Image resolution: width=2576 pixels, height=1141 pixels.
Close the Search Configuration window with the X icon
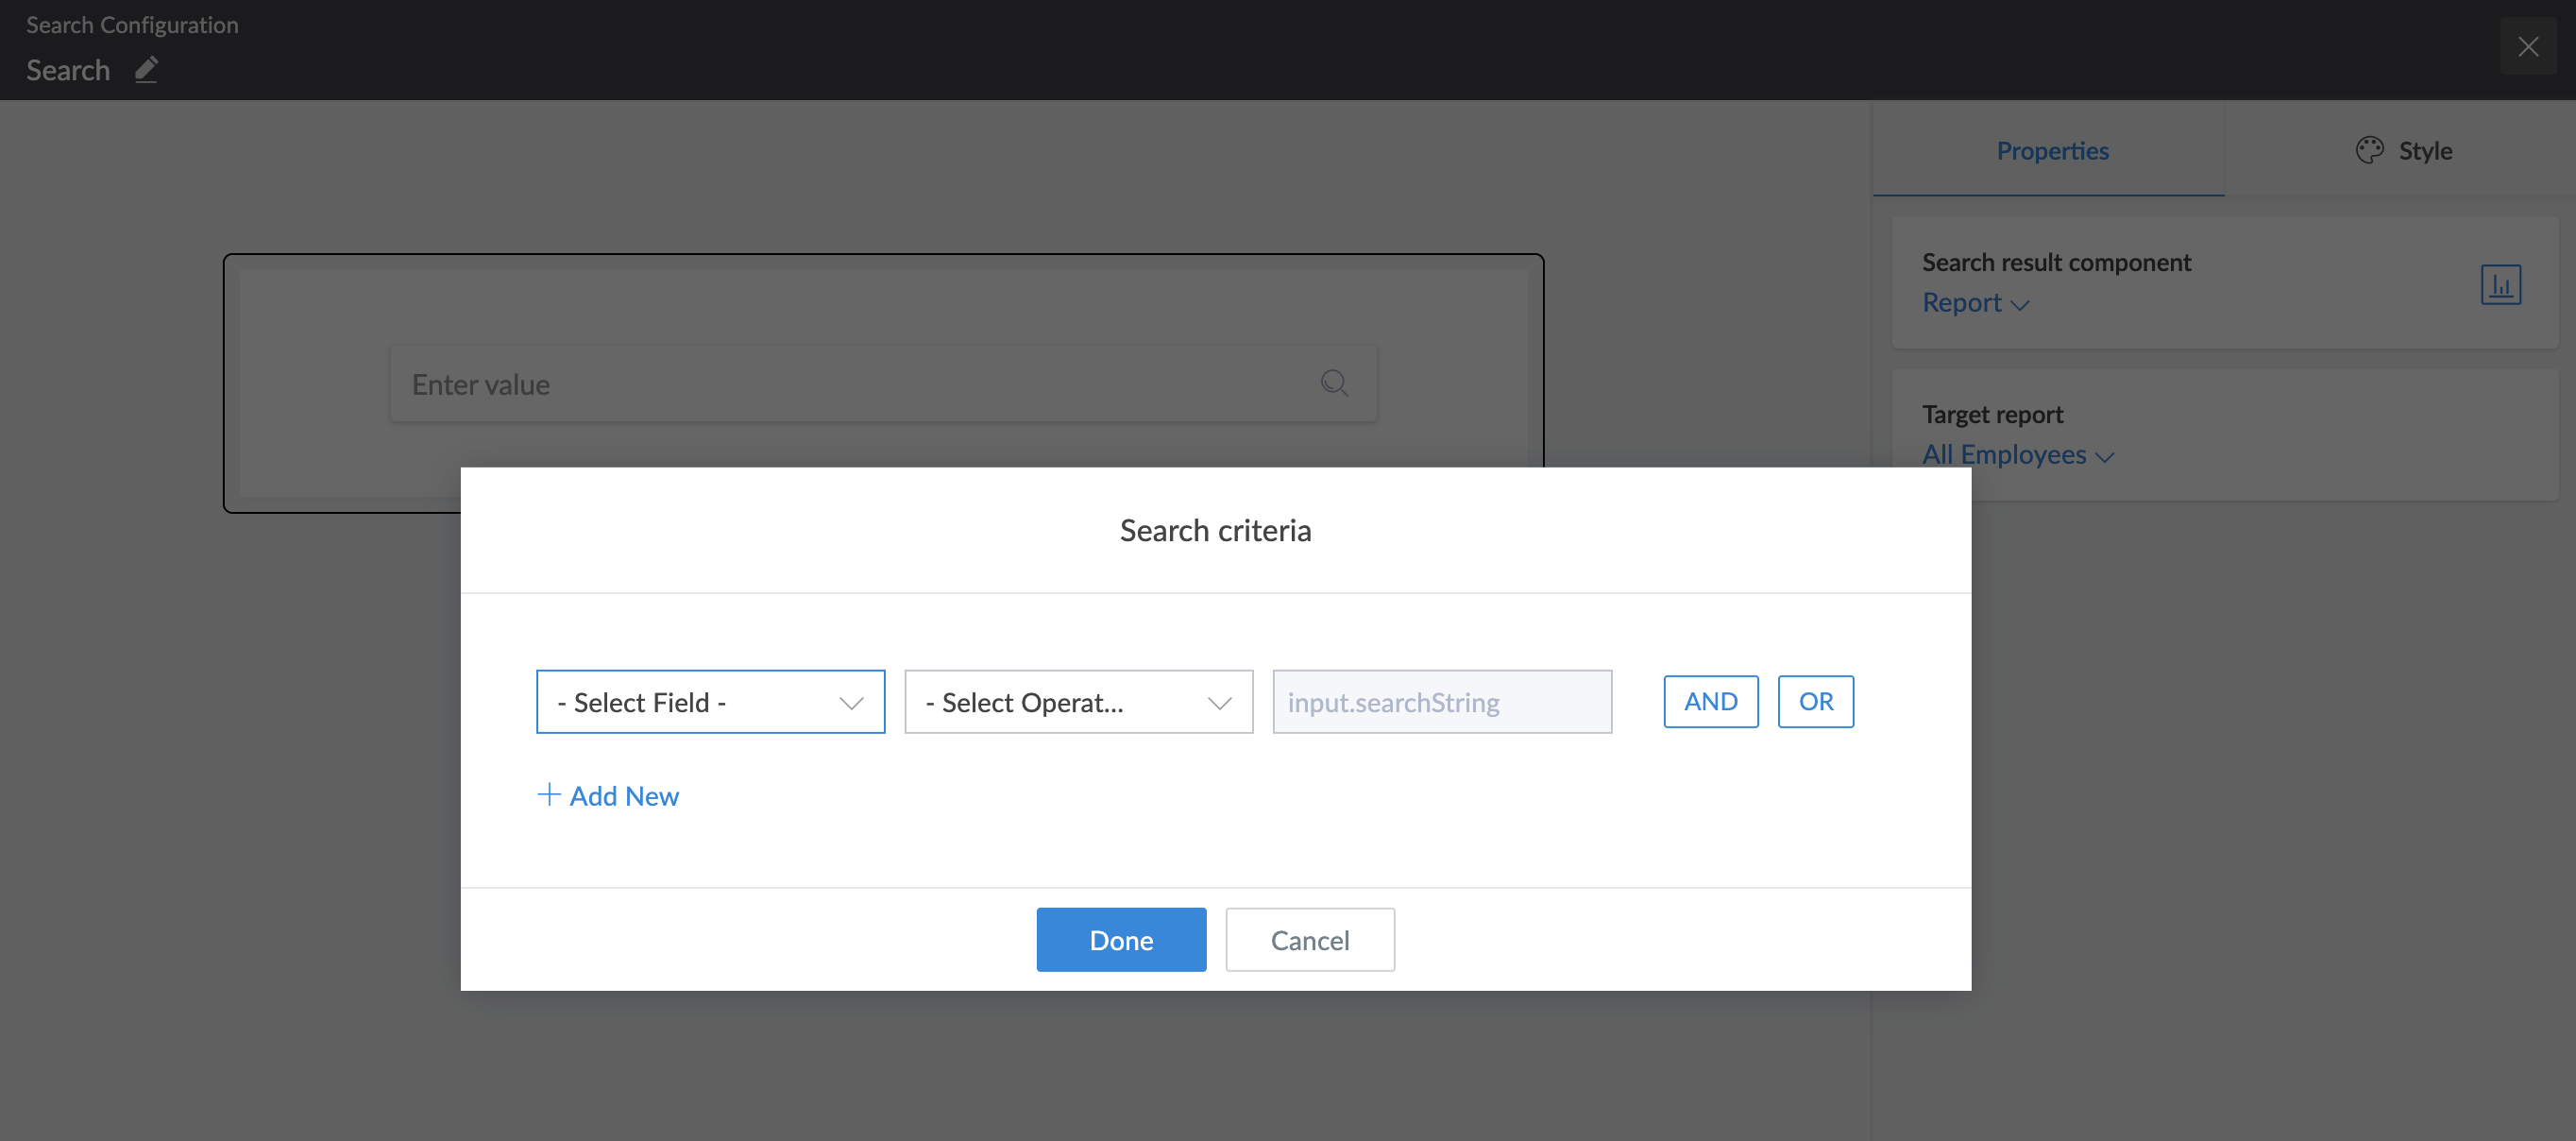pyautogui.click(x=2528, y=46)
